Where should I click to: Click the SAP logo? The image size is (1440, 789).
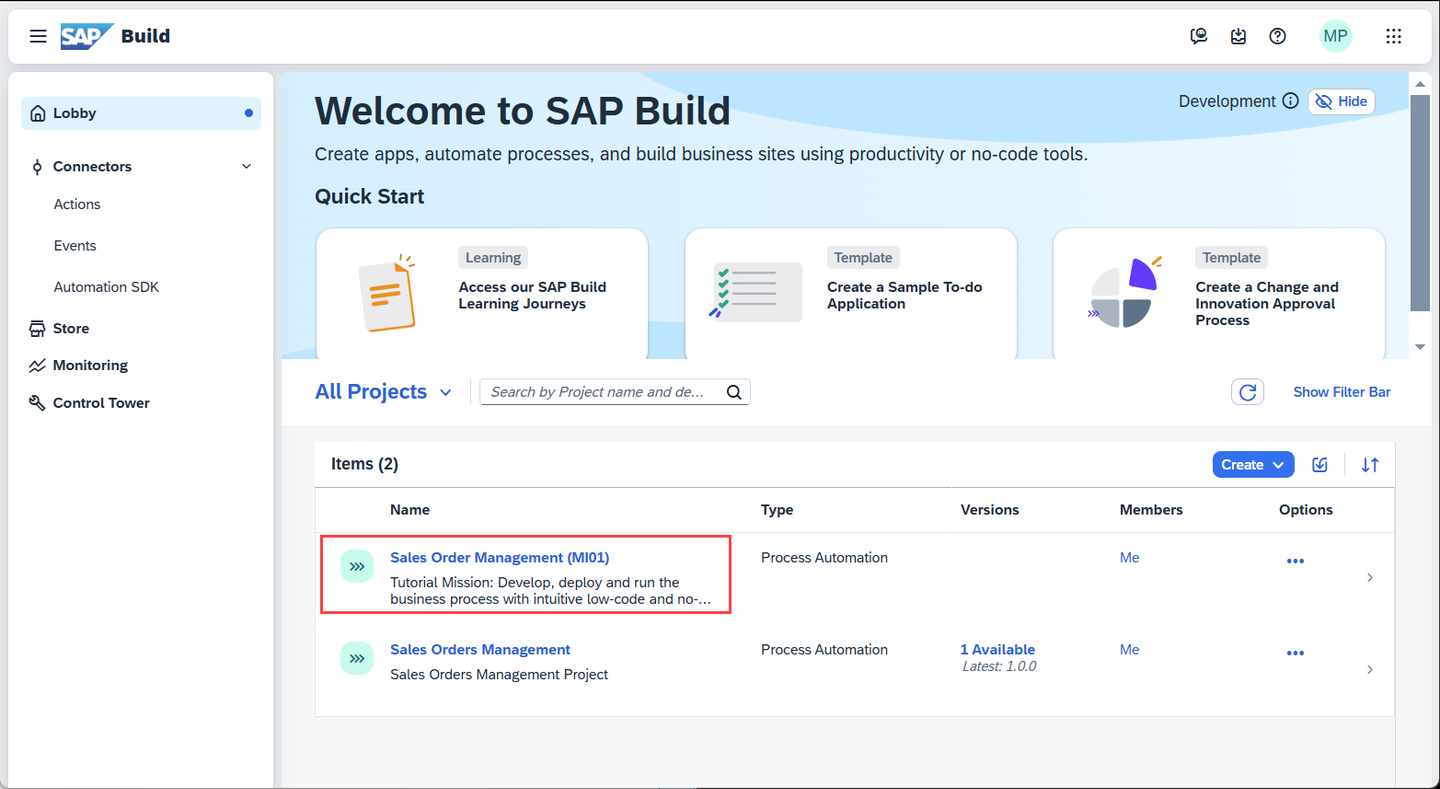(86, 36)
